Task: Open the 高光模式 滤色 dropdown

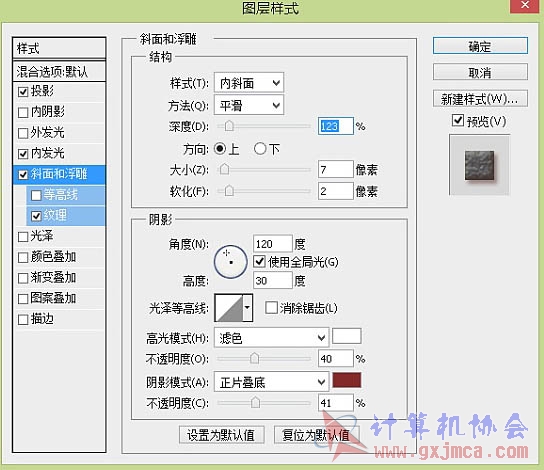Action: pos(271,337)
